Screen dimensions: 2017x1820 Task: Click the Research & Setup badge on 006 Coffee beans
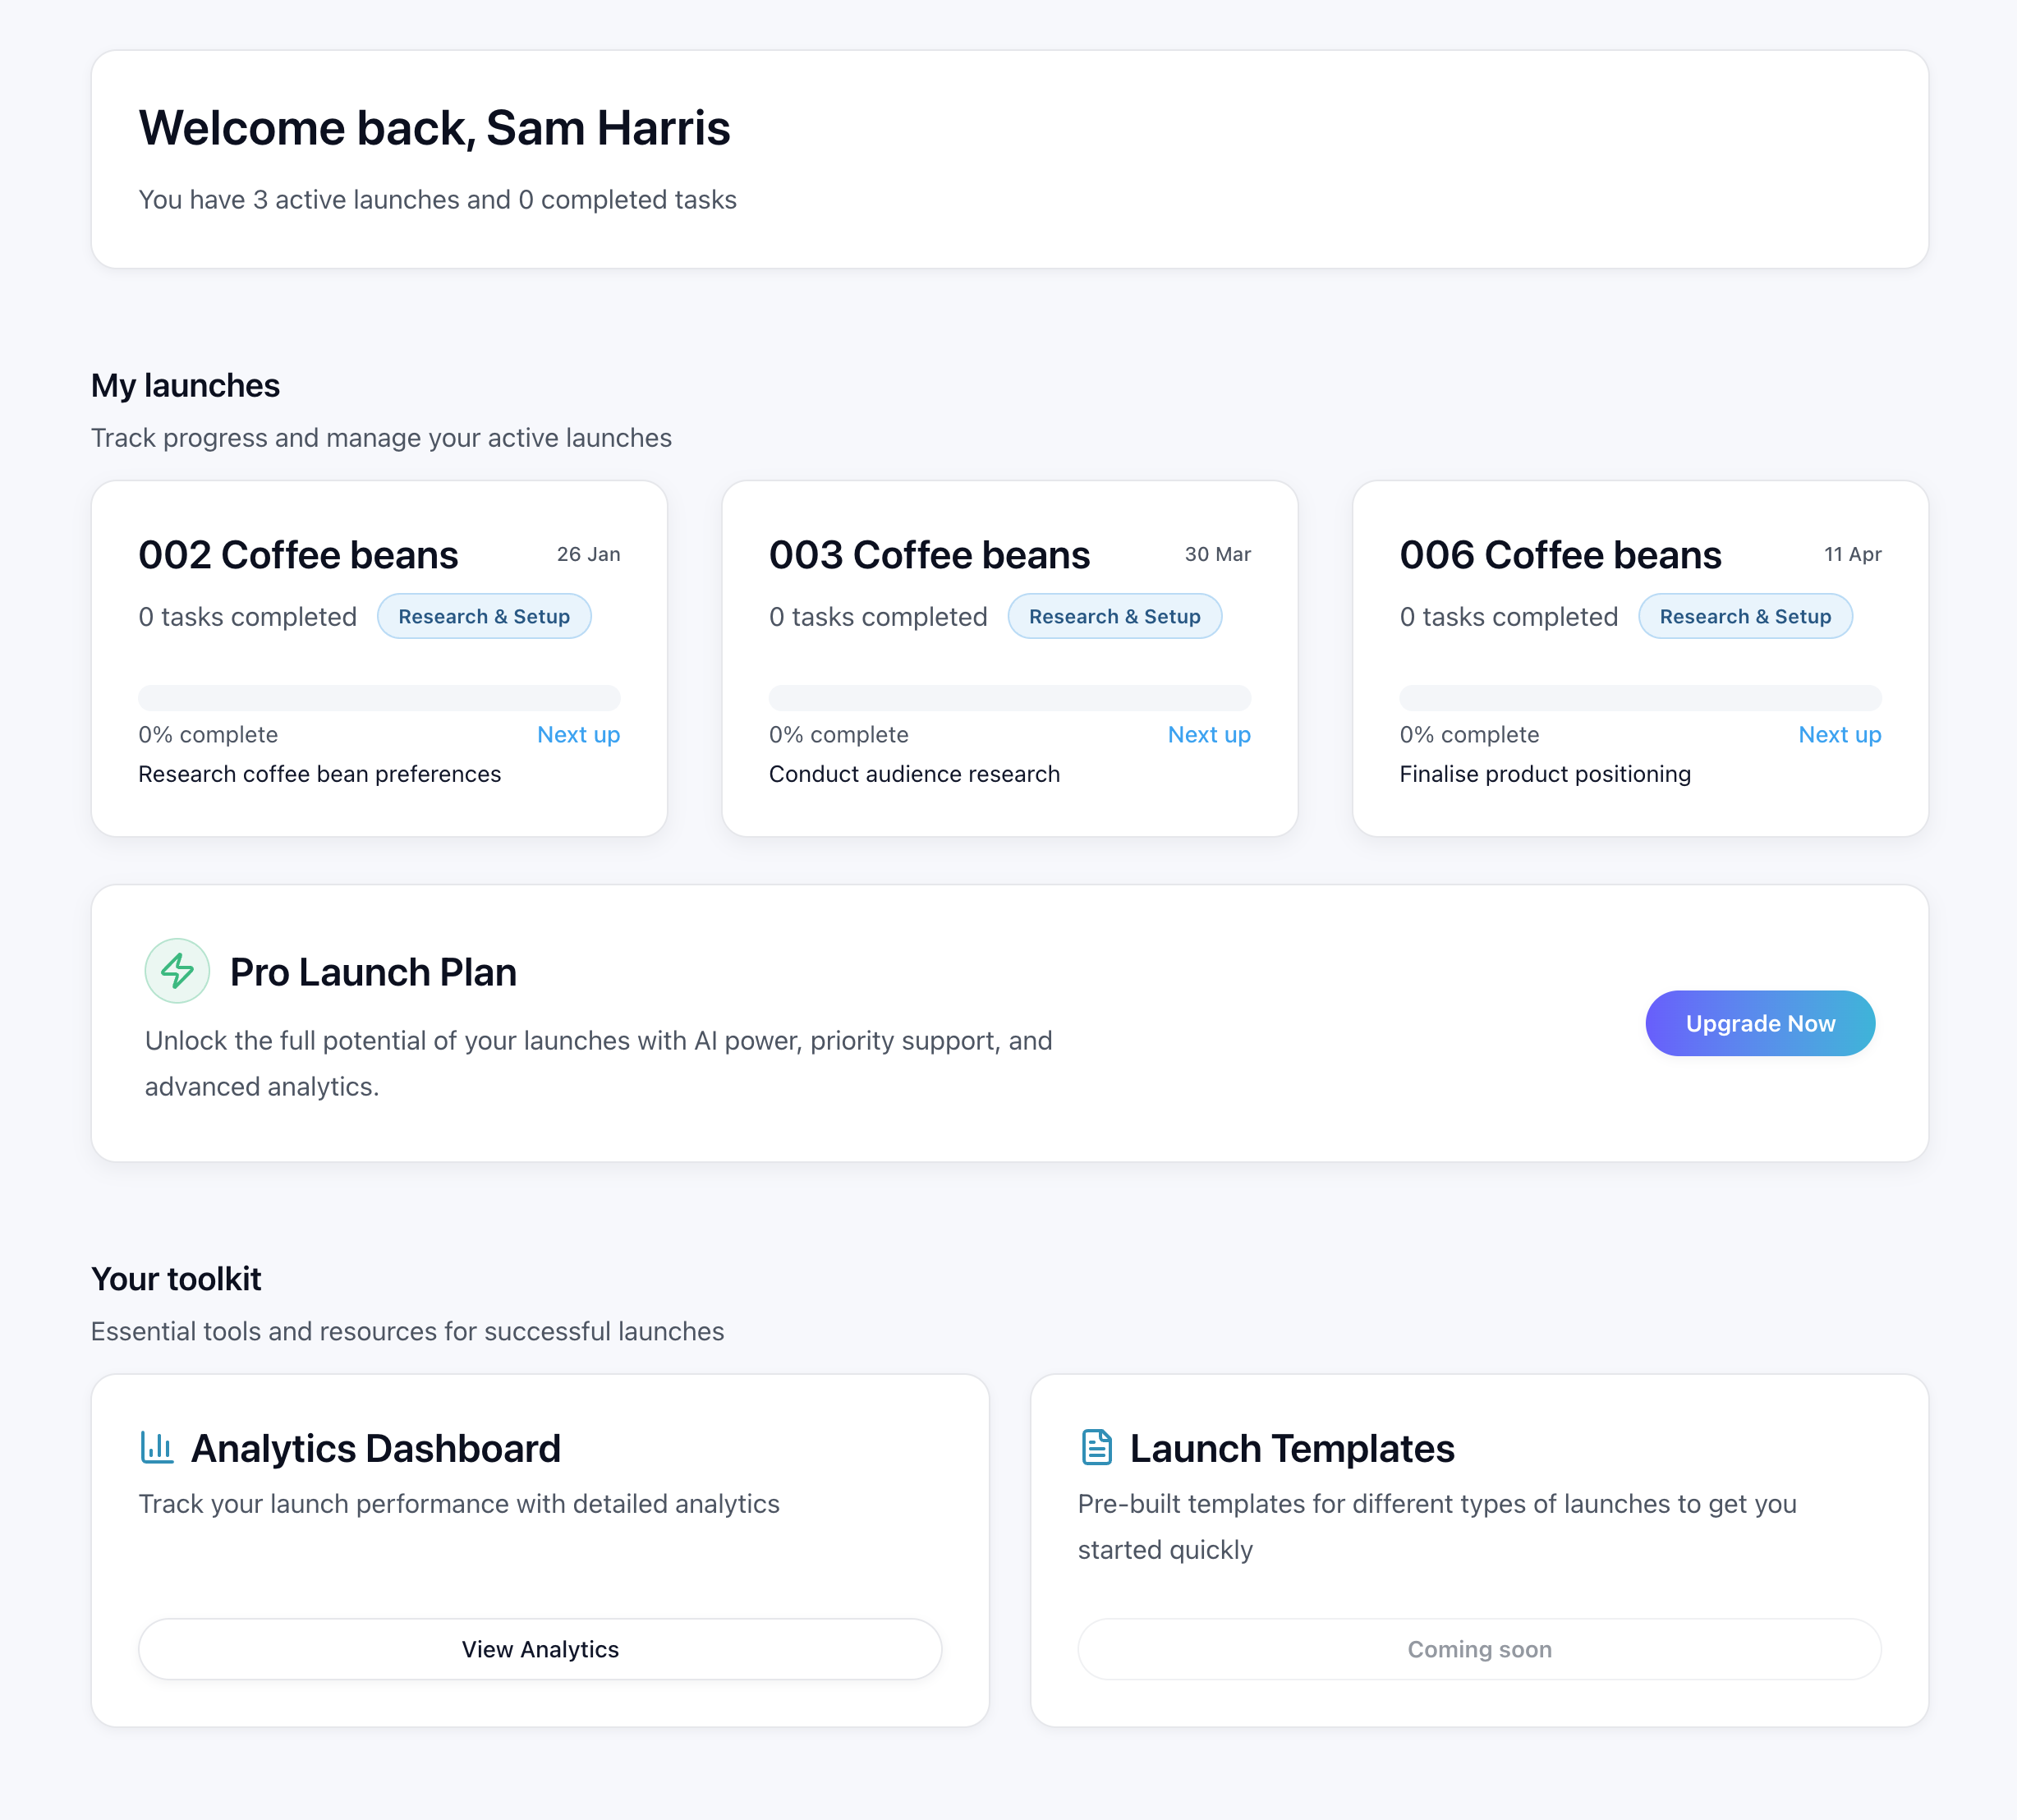pos(1745,616)
